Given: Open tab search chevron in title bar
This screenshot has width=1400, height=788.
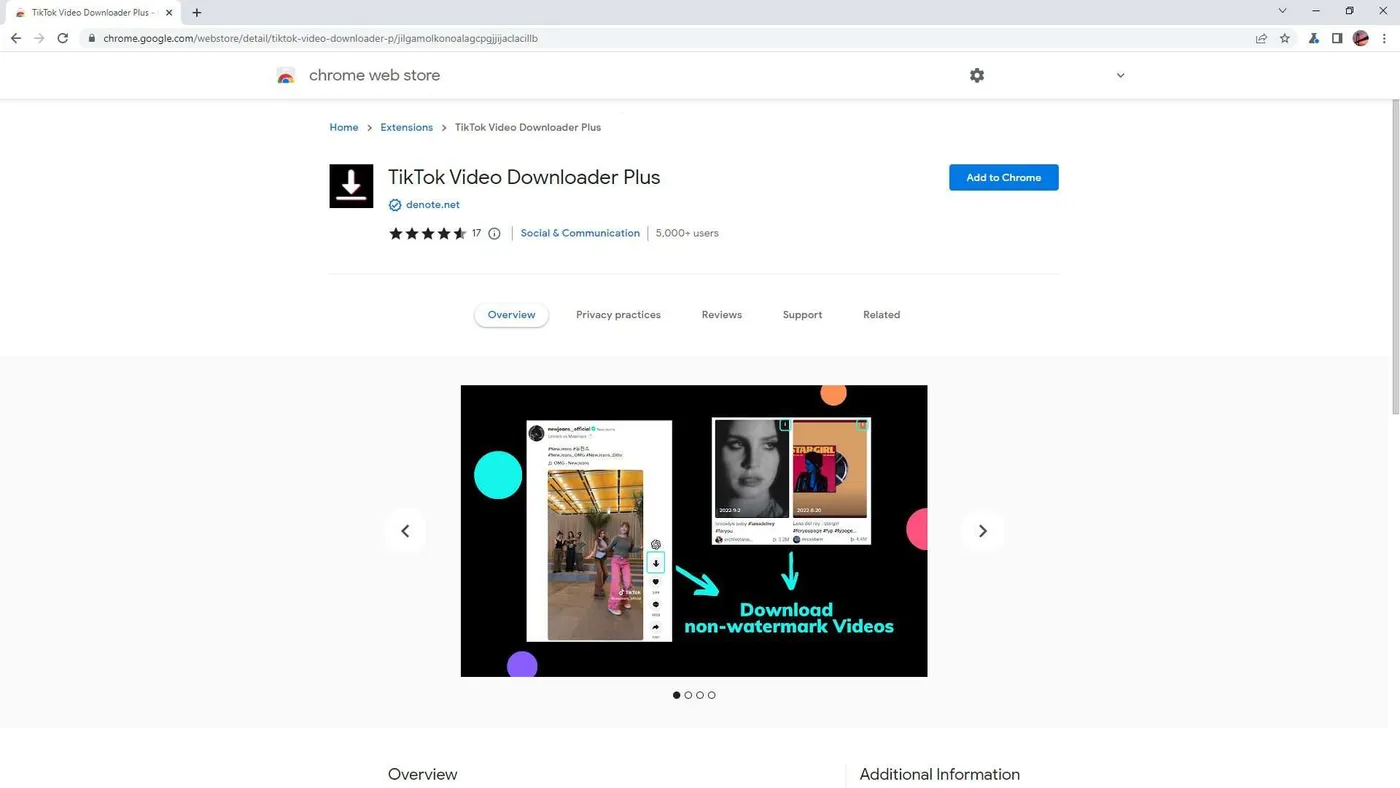Looking at the screenshot, I should coord(1282,11).
